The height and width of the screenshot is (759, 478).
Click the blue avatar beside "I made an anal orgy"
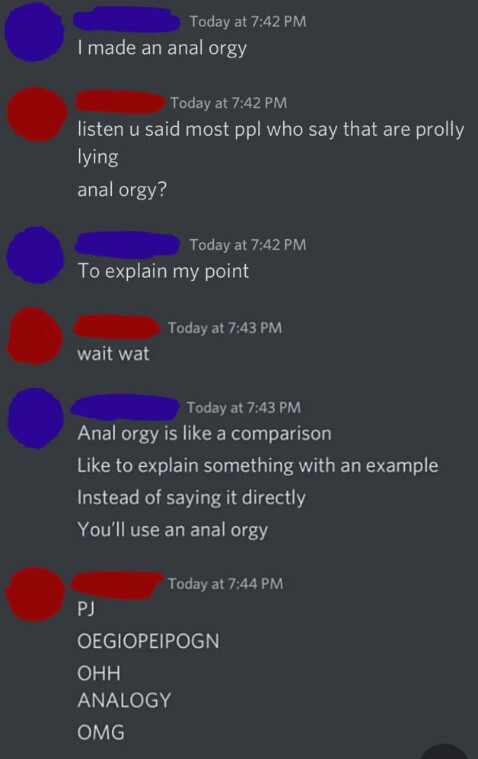[x=34, y=32]
